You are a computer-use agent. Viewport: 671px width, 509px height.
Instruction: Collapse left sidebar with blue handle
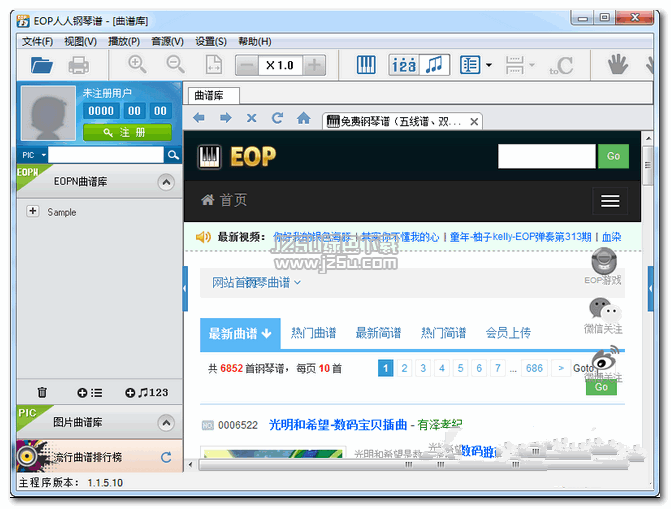click(x=185, y=288)
